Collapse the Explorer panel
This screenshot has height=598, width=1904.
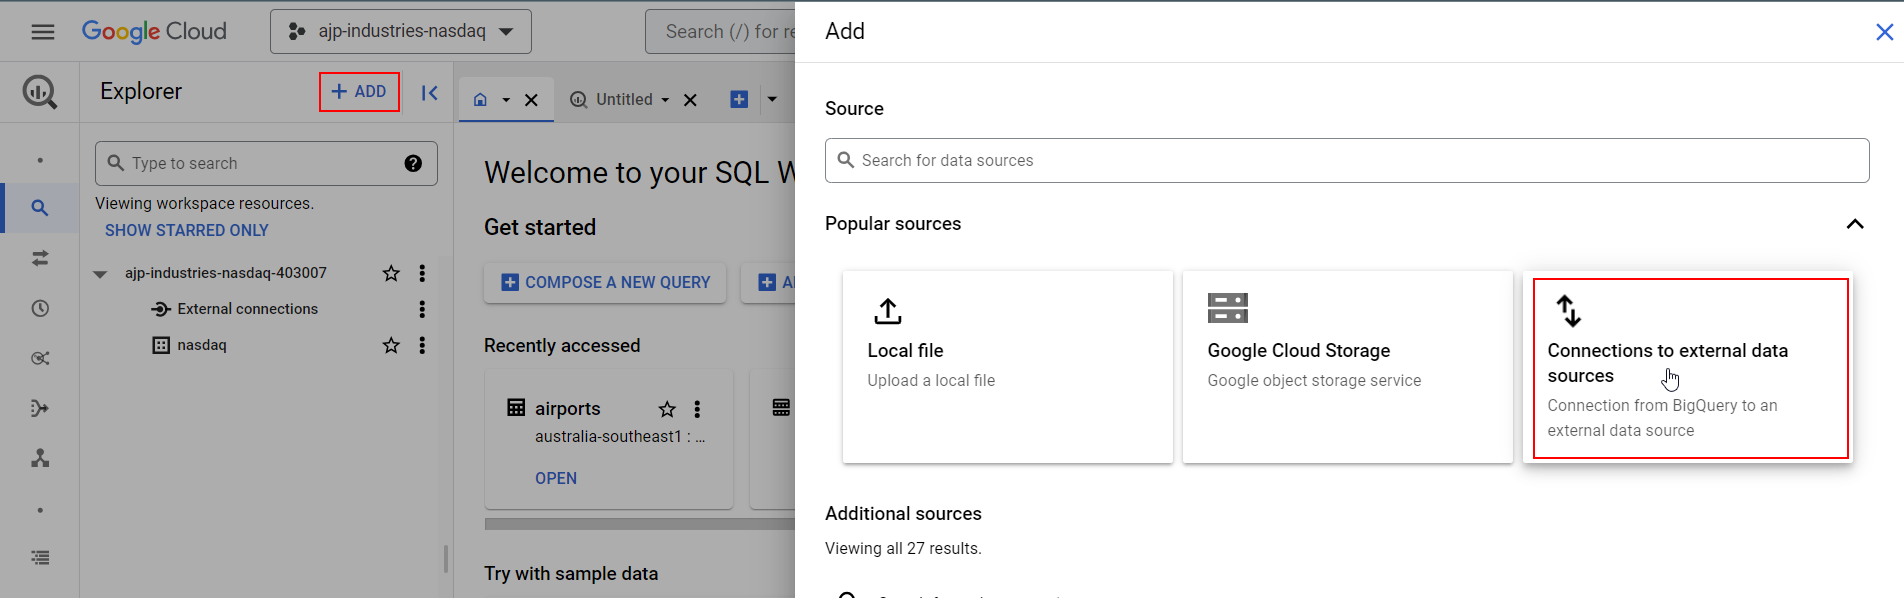tap(430, 93)
